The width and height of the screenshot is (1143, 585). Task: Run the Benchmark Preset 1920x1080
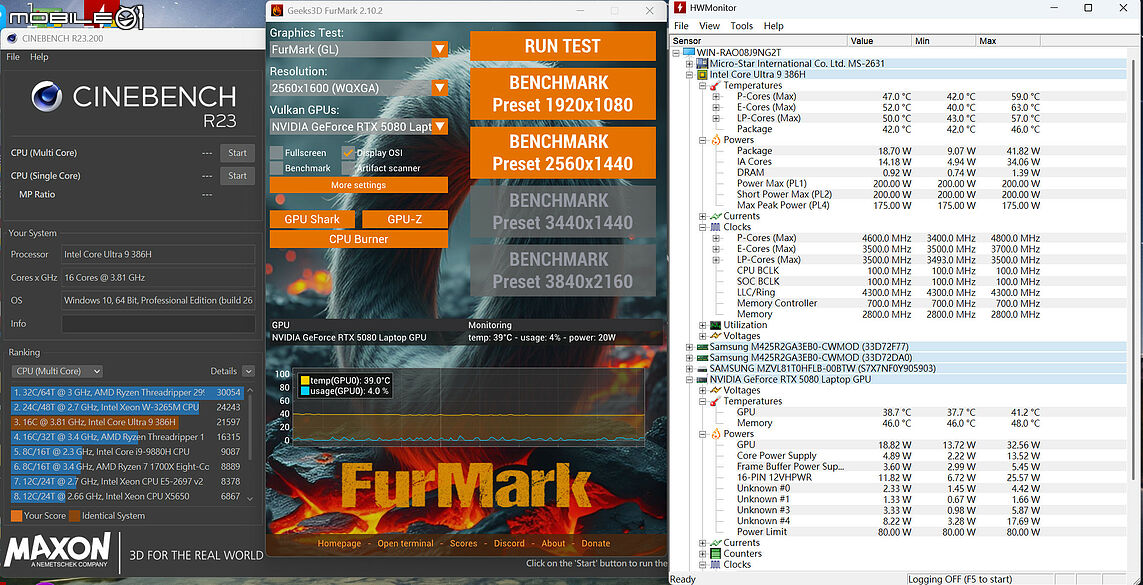click(x=563, y=94)
